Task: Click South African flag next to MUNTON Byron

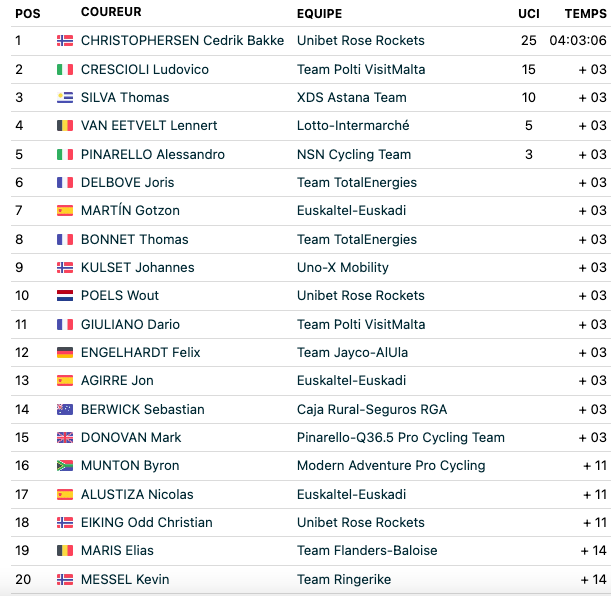Action: click(65, 466)
